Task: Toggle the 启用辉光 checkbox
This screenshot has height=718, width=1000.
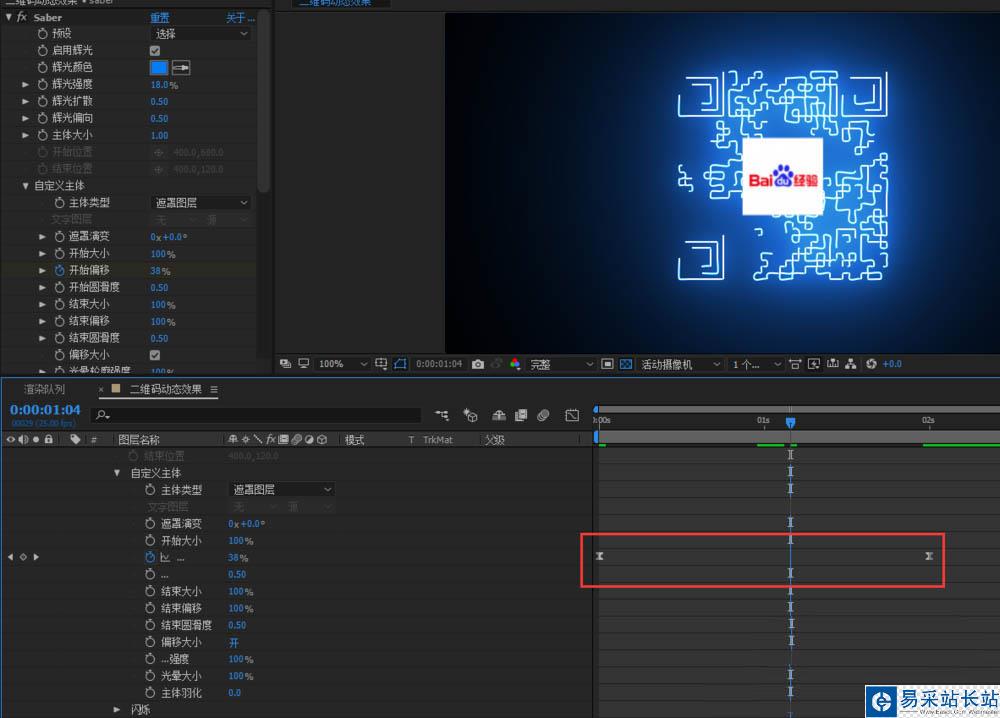Action: 155,50
